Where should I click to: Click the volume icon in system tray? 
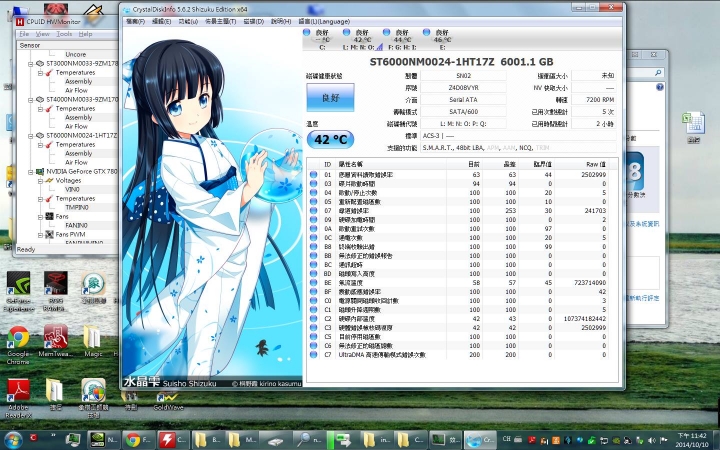point(652,440)
